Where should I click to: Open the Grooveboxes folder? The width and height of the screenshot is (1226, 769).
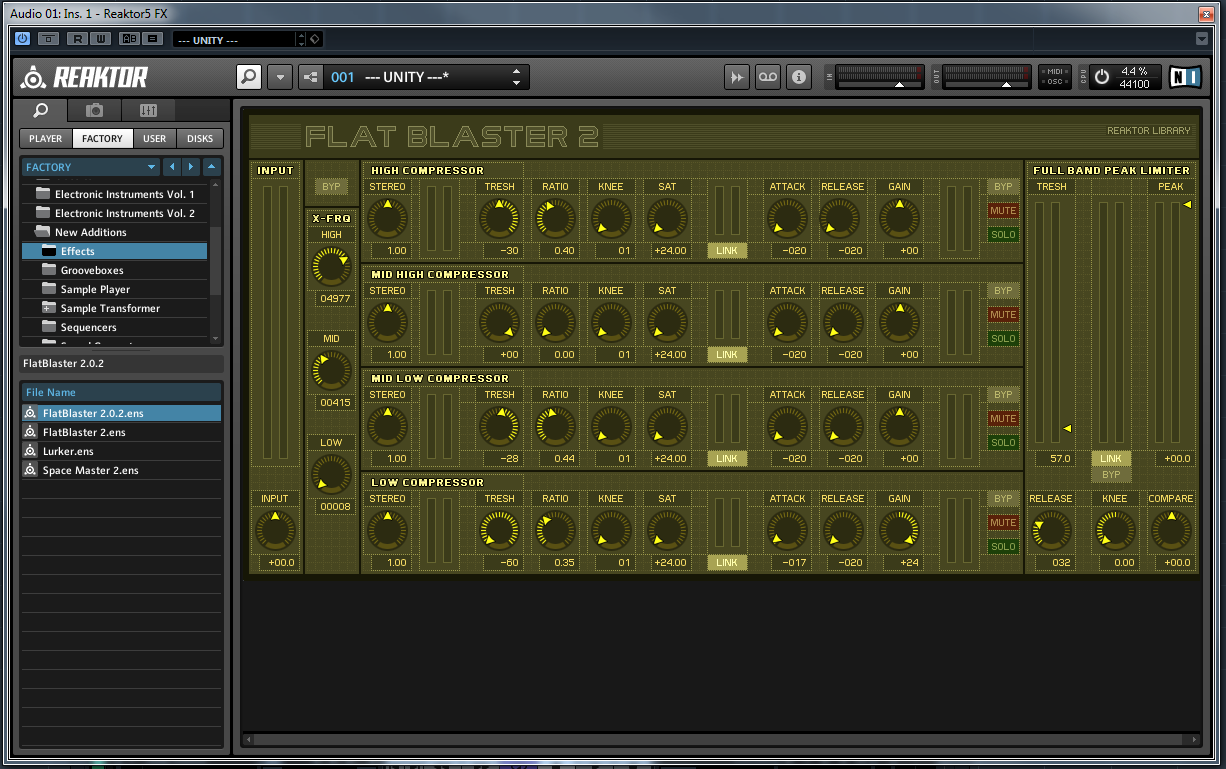point(115,270)
